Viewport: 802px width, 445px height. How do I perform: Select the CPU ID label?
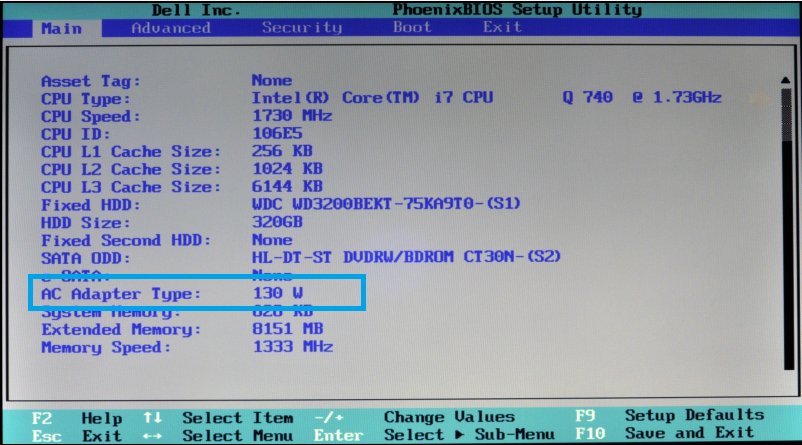(75, 134)
